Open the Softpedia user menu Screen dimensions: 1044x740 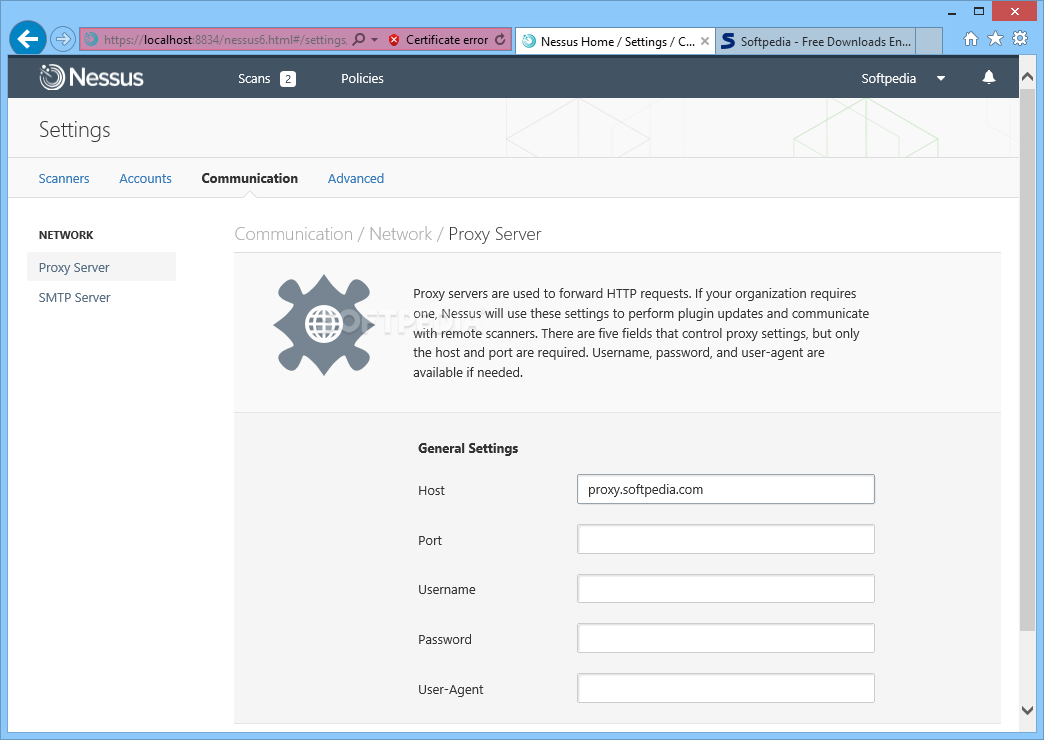pos(888,79)
